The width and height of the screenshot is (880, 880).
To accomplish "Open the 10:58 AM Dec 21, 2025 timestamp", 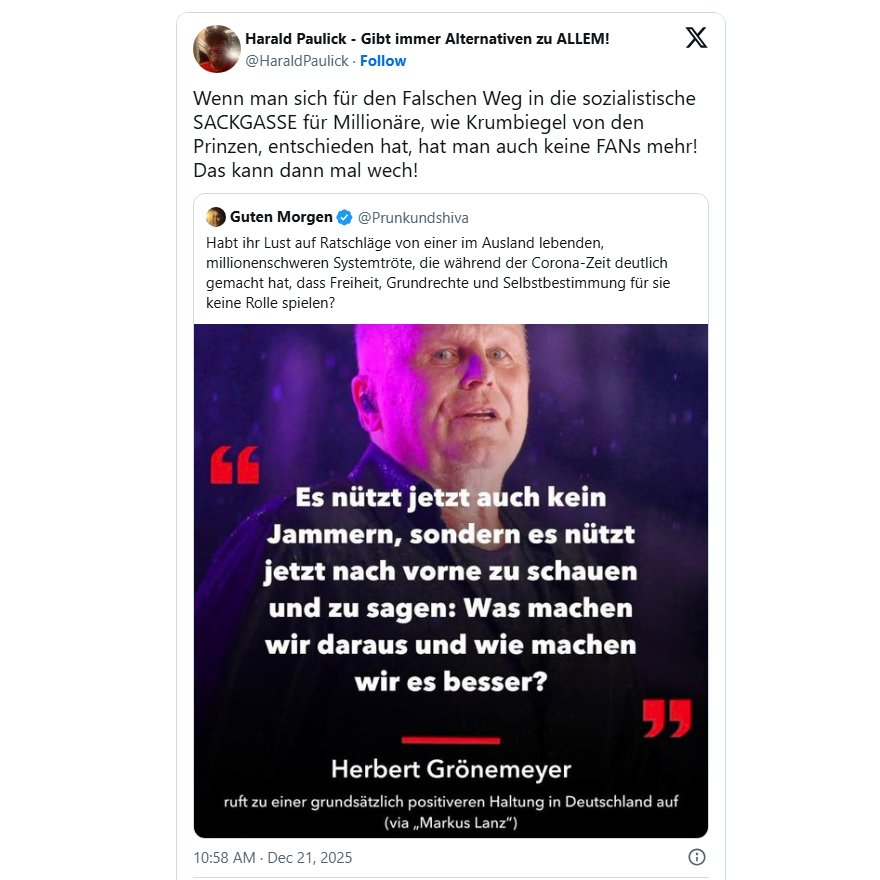I will (273, 858).
